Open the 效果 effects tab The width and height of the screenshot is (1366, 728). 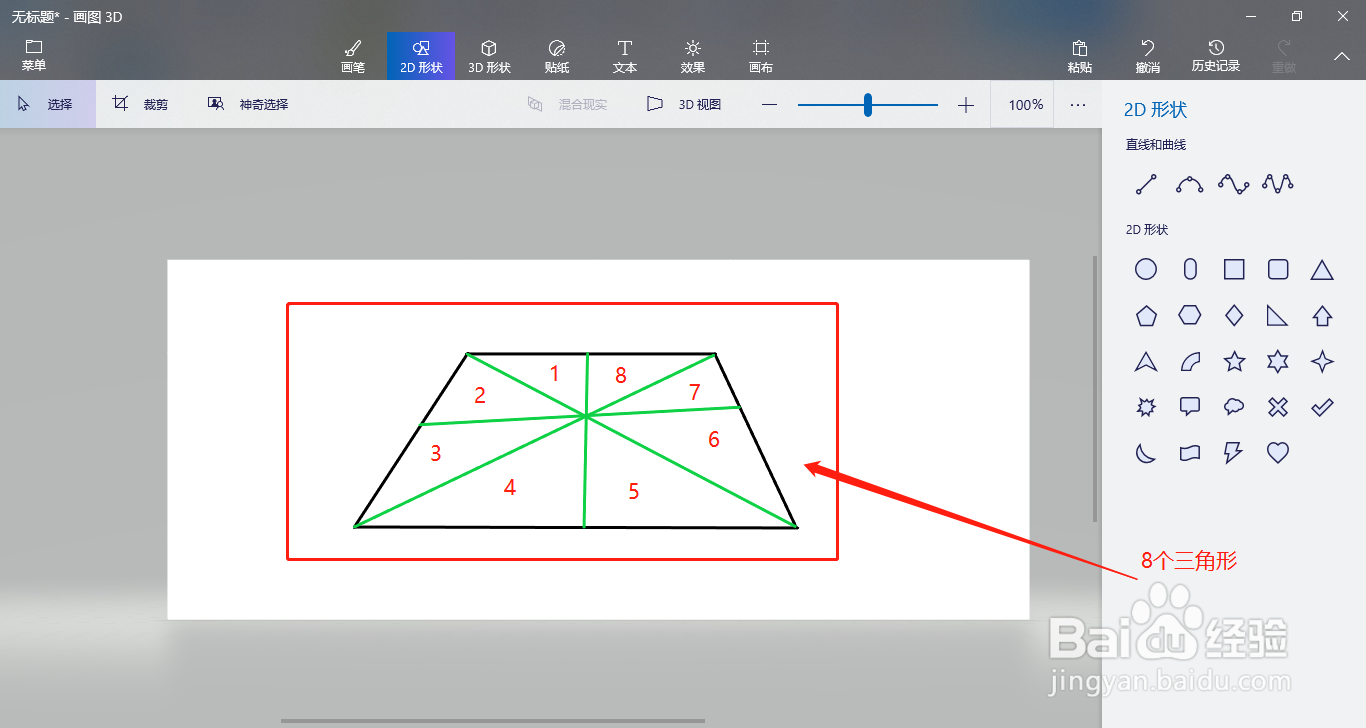[693, 56]
